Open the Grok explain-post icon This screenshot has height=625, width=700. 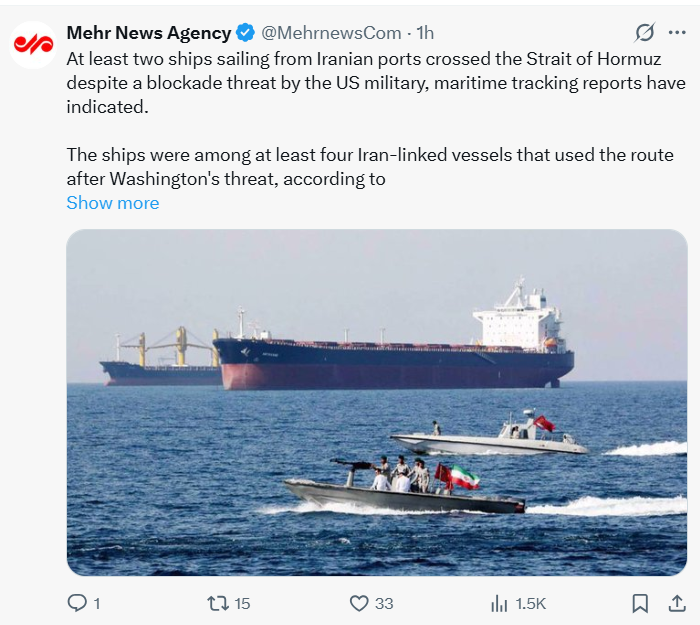(x=645, y=33)
